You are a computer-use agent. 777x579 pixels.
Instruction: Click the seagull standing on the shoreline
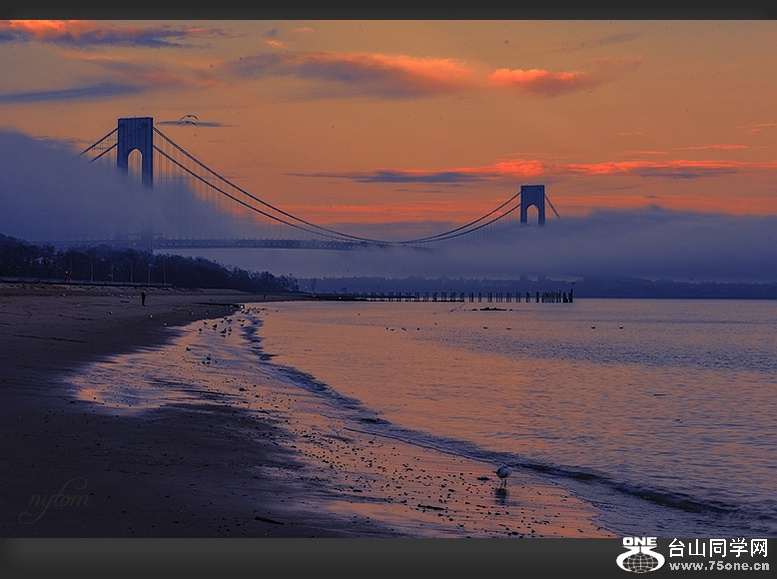[x=503, y=472]
